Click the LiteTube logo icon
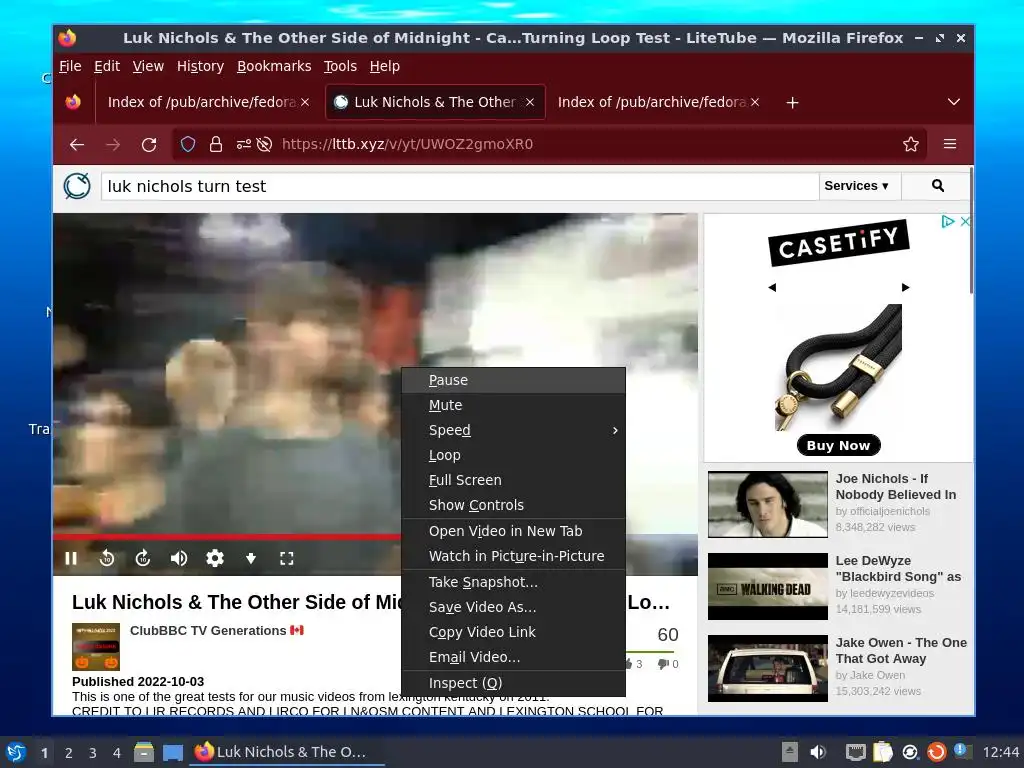1024x768 pixels. click(77, 186)
